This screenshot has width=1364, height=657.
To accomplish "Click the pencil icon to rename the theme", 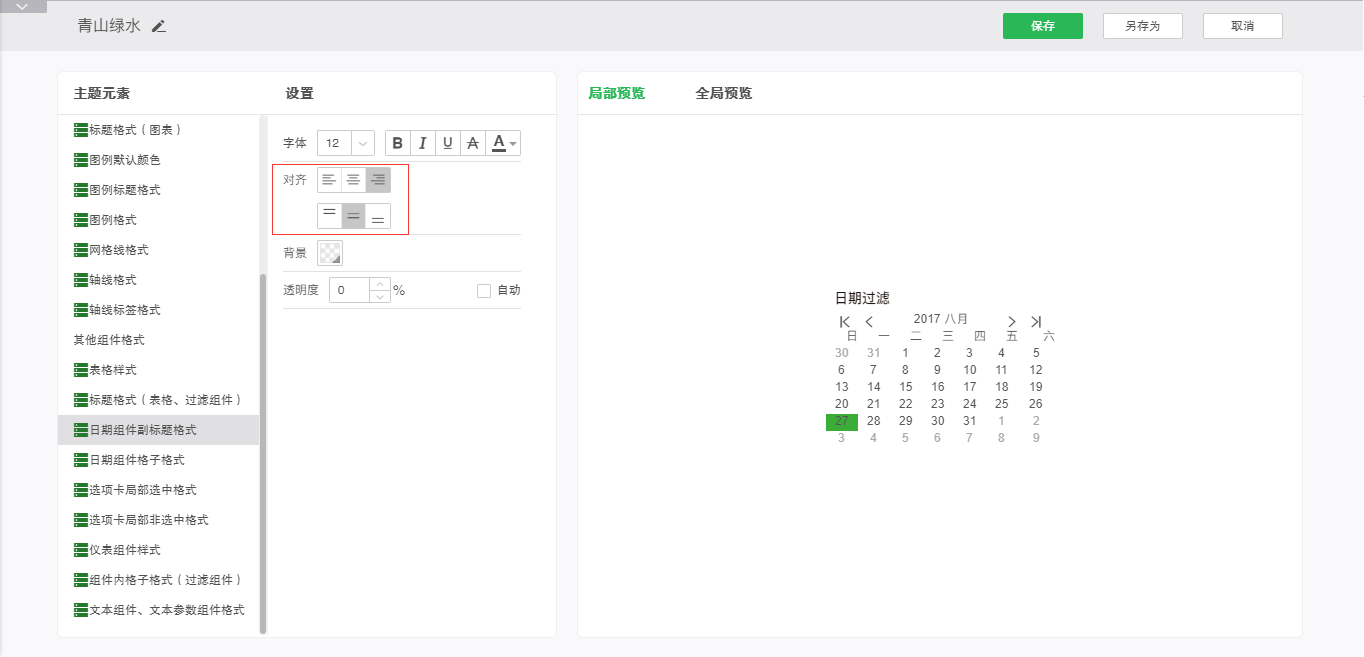I will [159, 26].
